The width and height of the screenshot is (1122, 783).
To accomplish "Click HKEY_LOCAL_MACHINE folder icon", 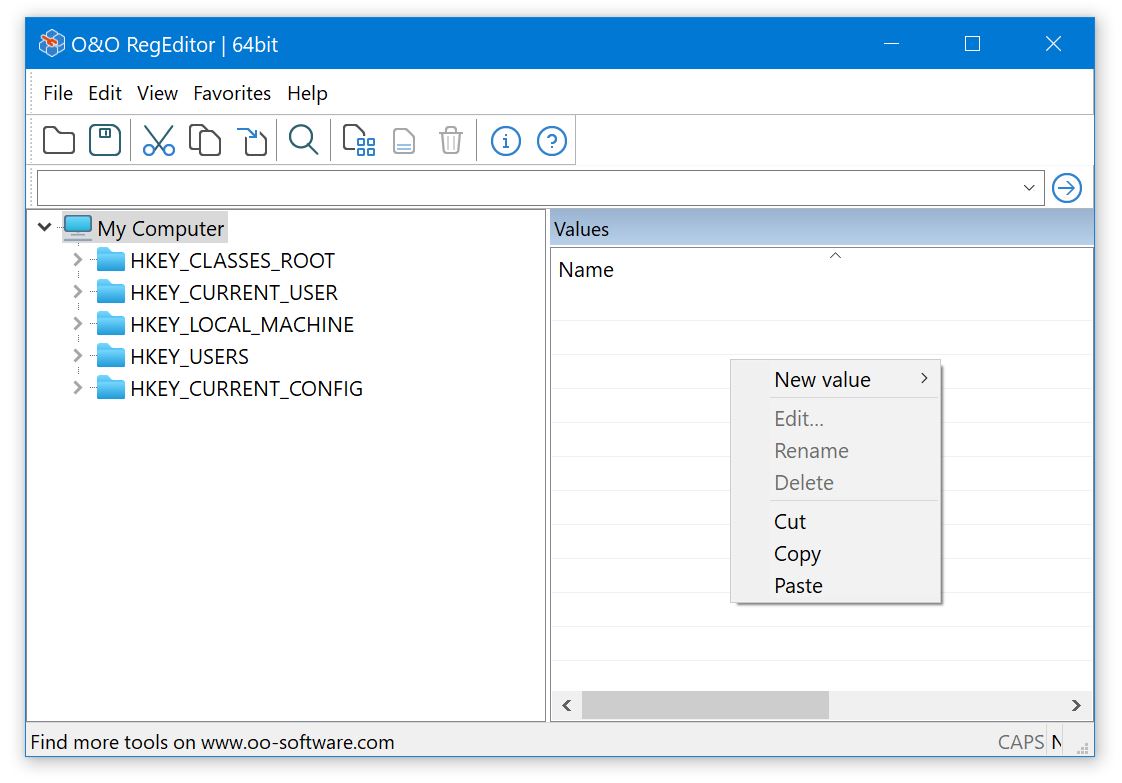I will click(x=111, y=324).
